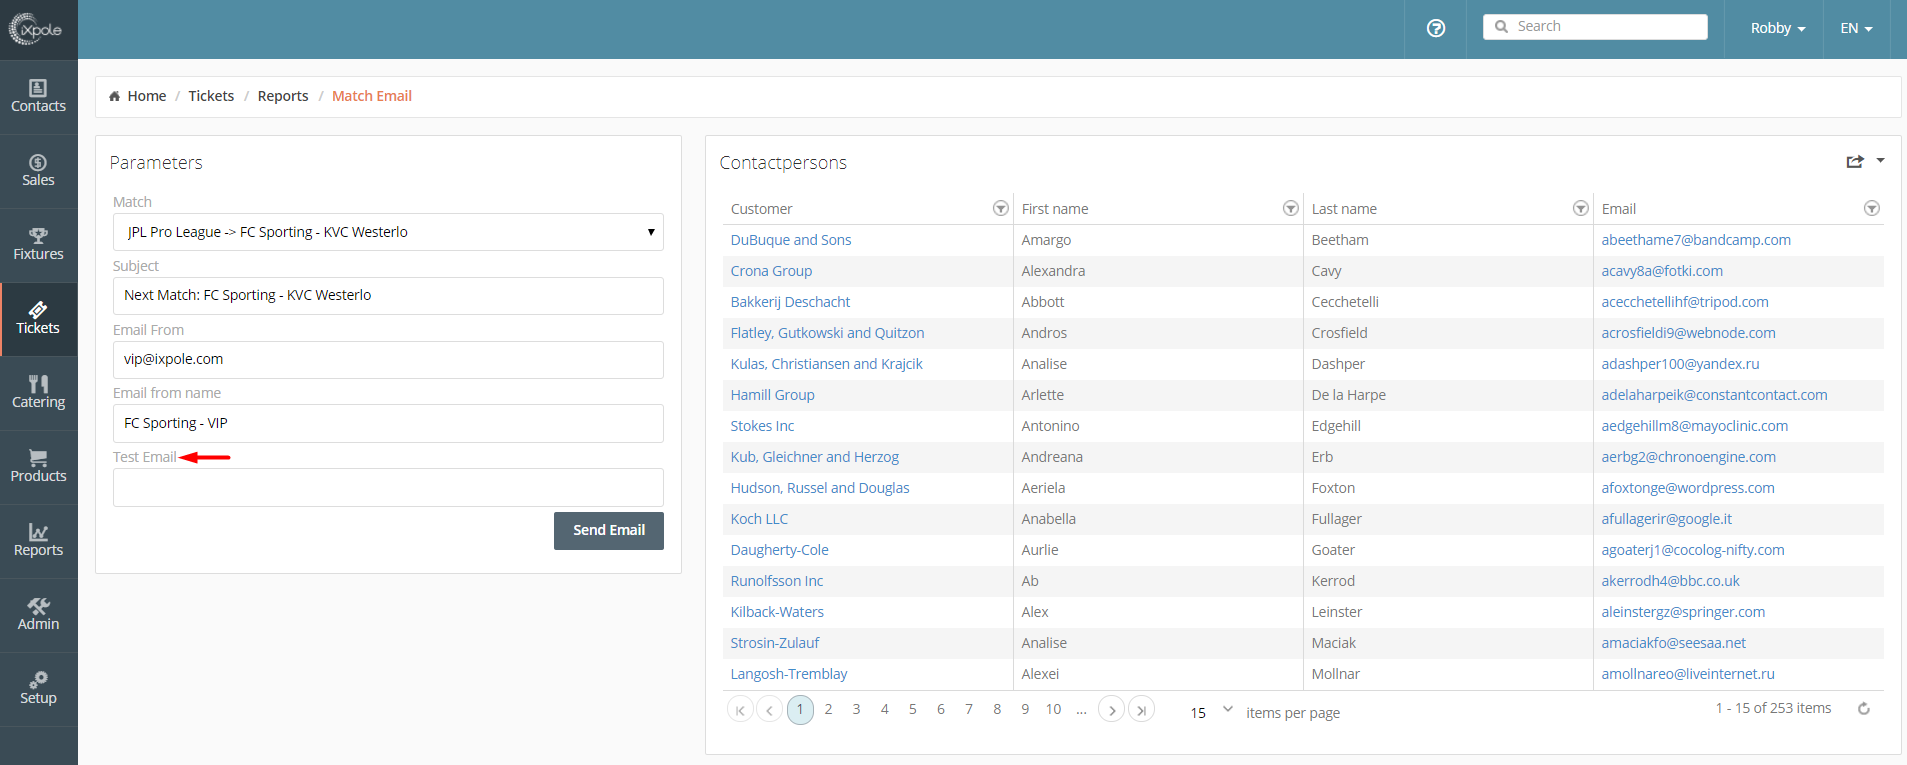The image size is (1907, 765).
Task: Open Fixtures in the sidebar
Action: click(38, 245)
